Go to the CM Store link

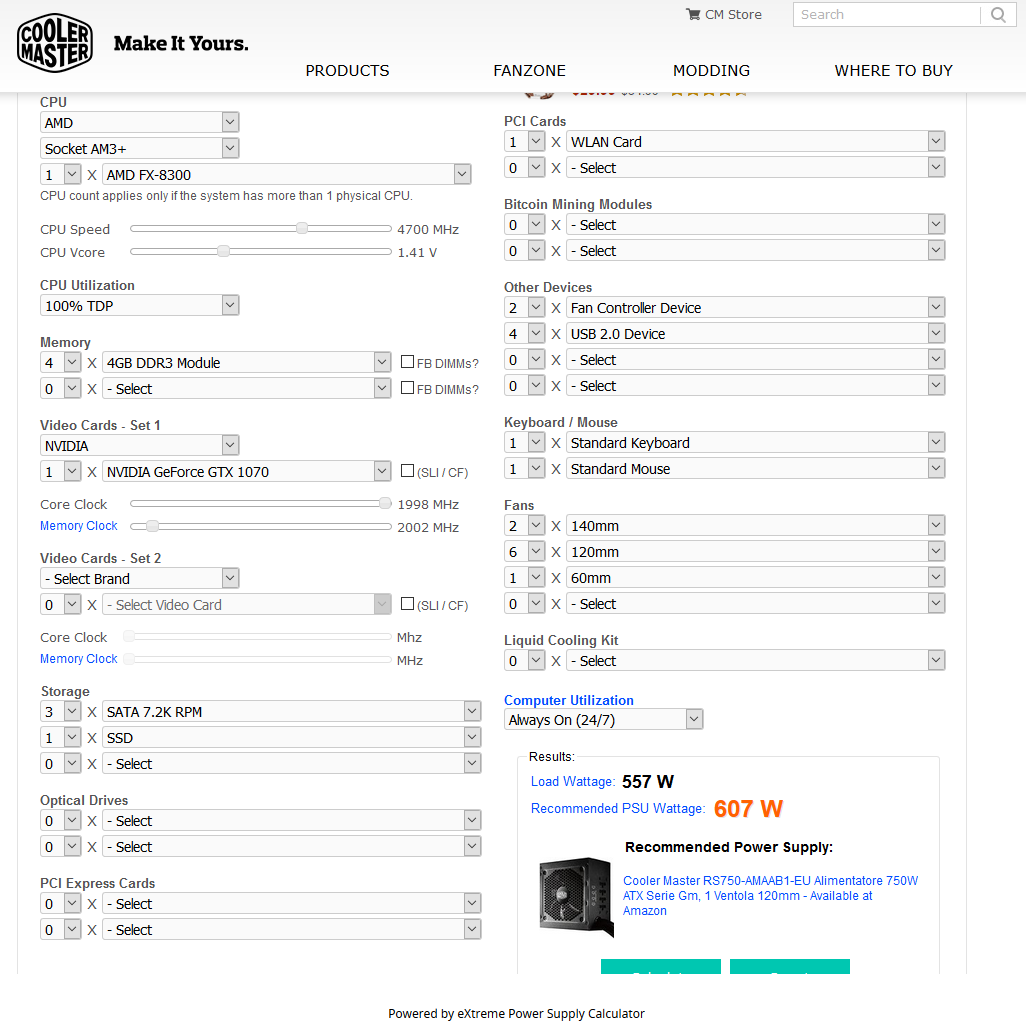pyautogui.click(x=733, y=14)
